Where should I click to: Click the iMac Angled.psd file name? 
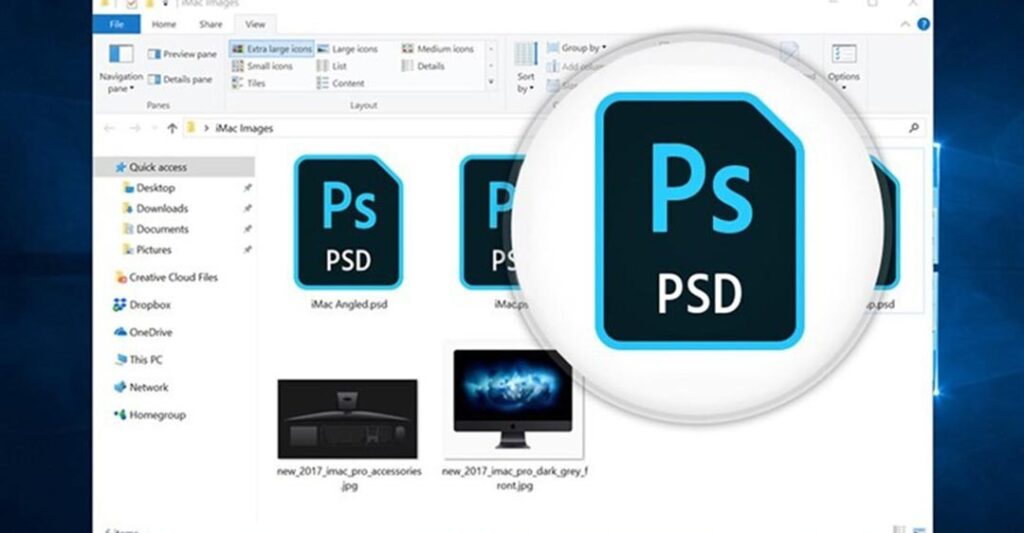pyautogui.click(x=349, y=304)
